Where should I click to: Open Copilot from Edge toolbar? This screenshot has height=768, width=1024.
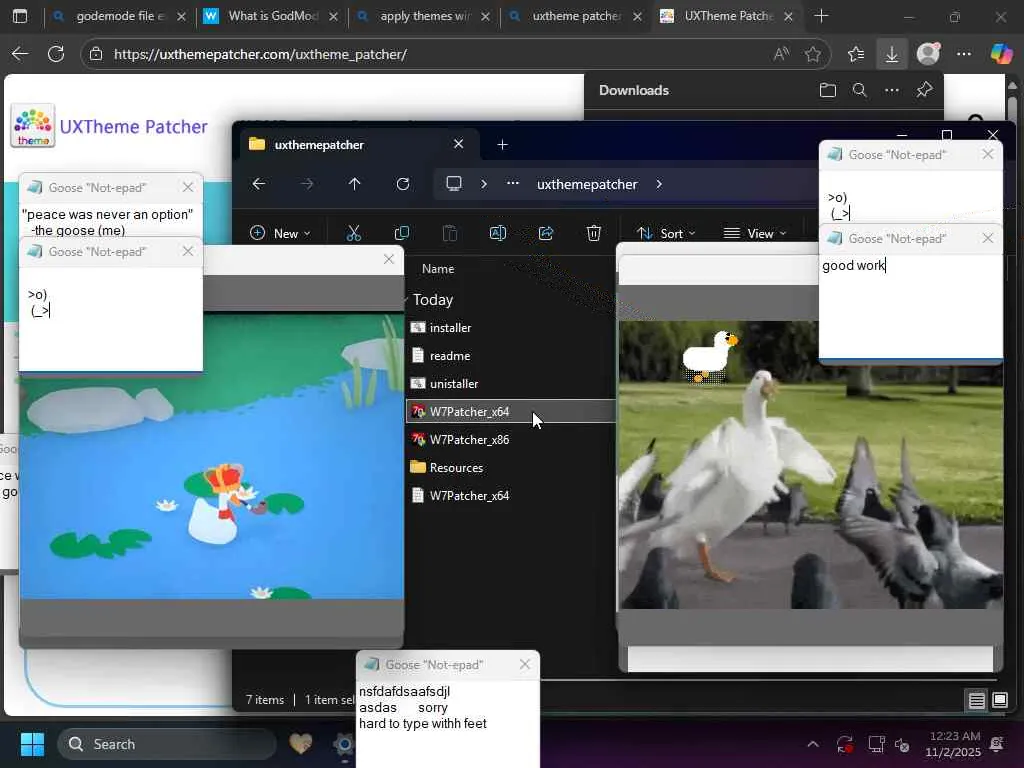[1001, 54]
